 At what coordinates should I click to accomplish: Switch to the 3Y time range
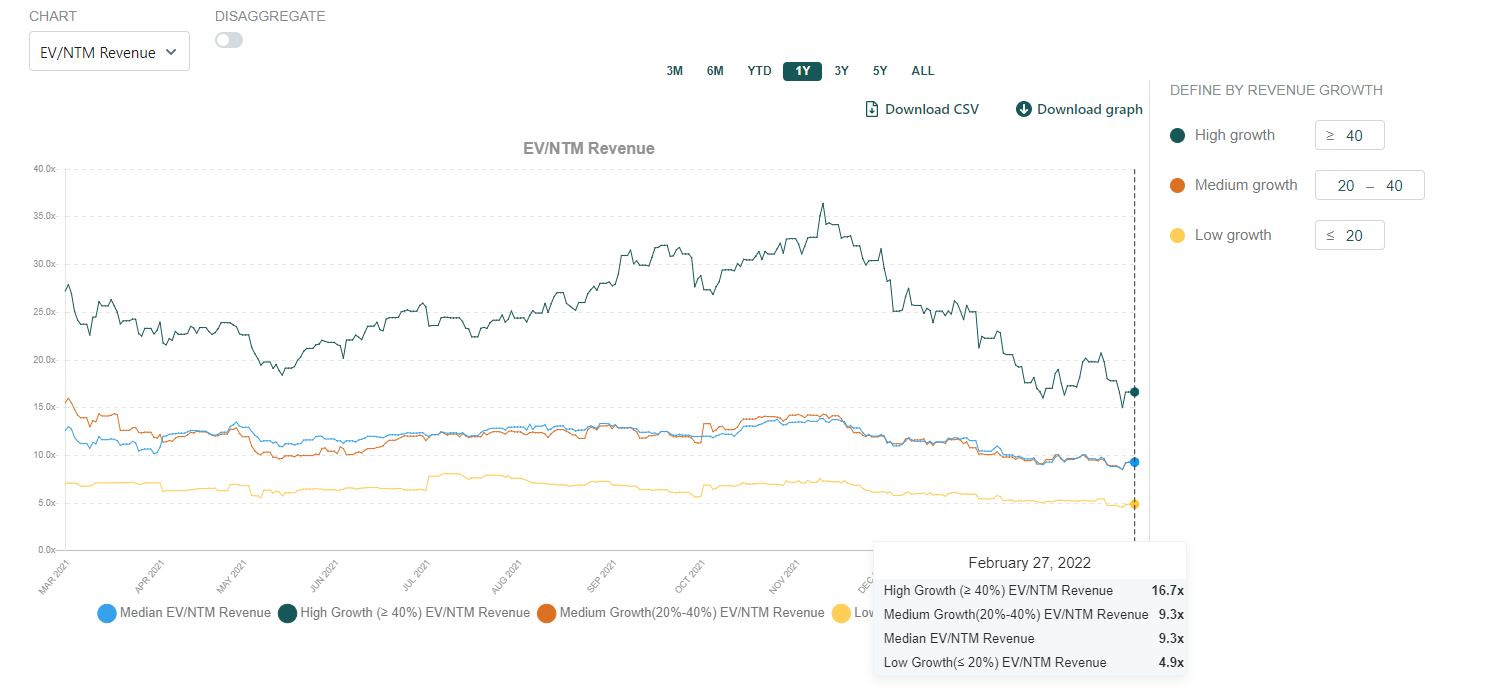(841, 70)
